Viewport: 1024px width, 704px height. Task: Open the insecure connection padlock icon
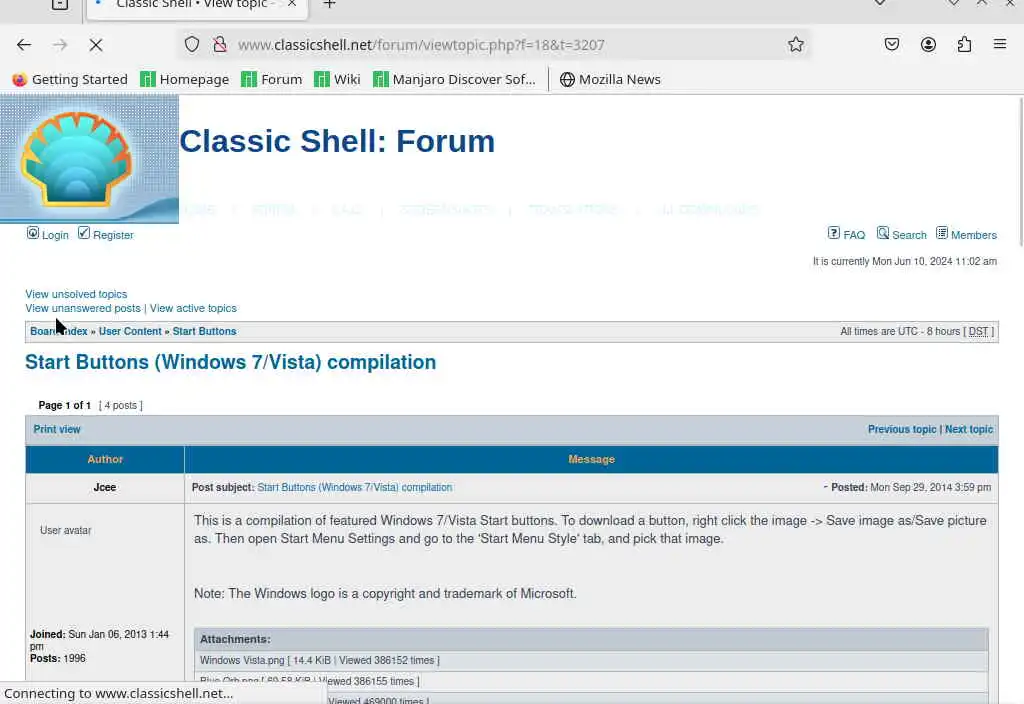[x=220, y=44]
